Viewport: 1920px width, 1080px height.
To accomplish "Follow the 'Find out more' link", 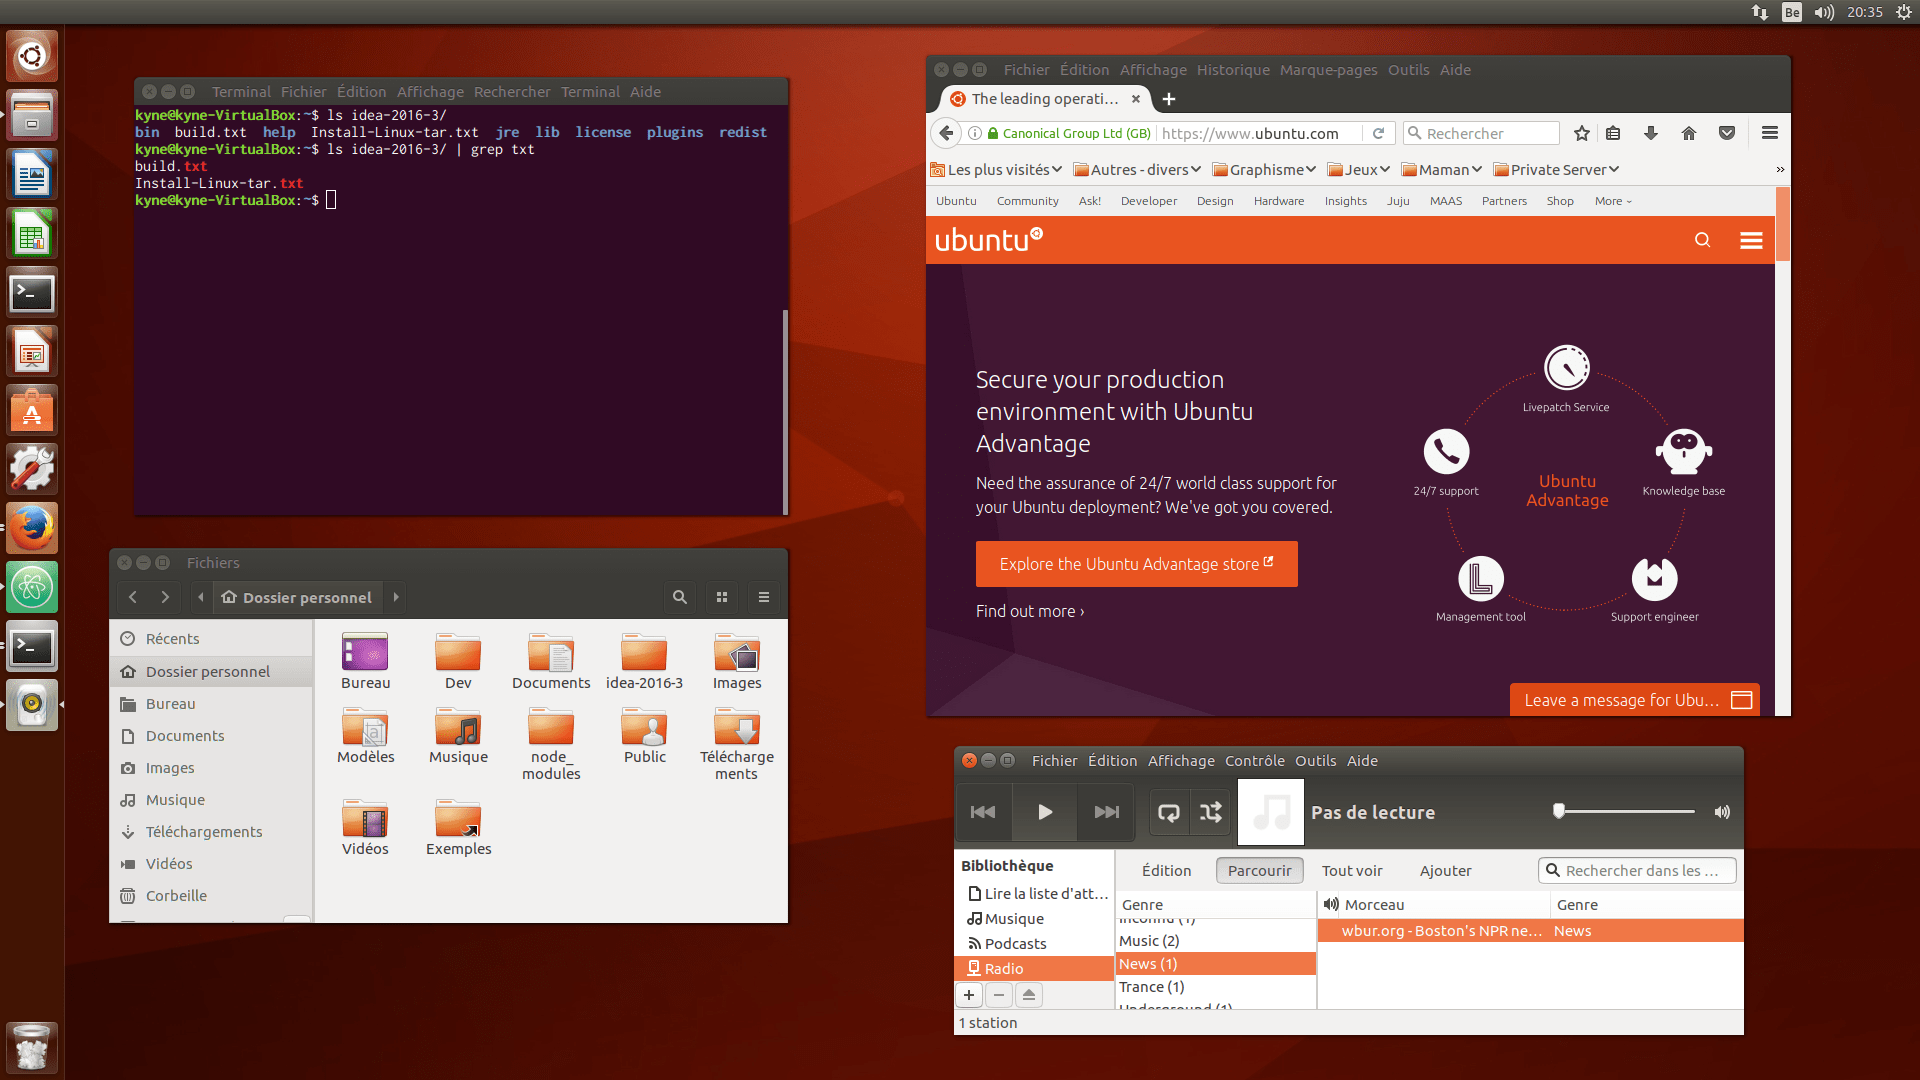I will point(1029,611).
